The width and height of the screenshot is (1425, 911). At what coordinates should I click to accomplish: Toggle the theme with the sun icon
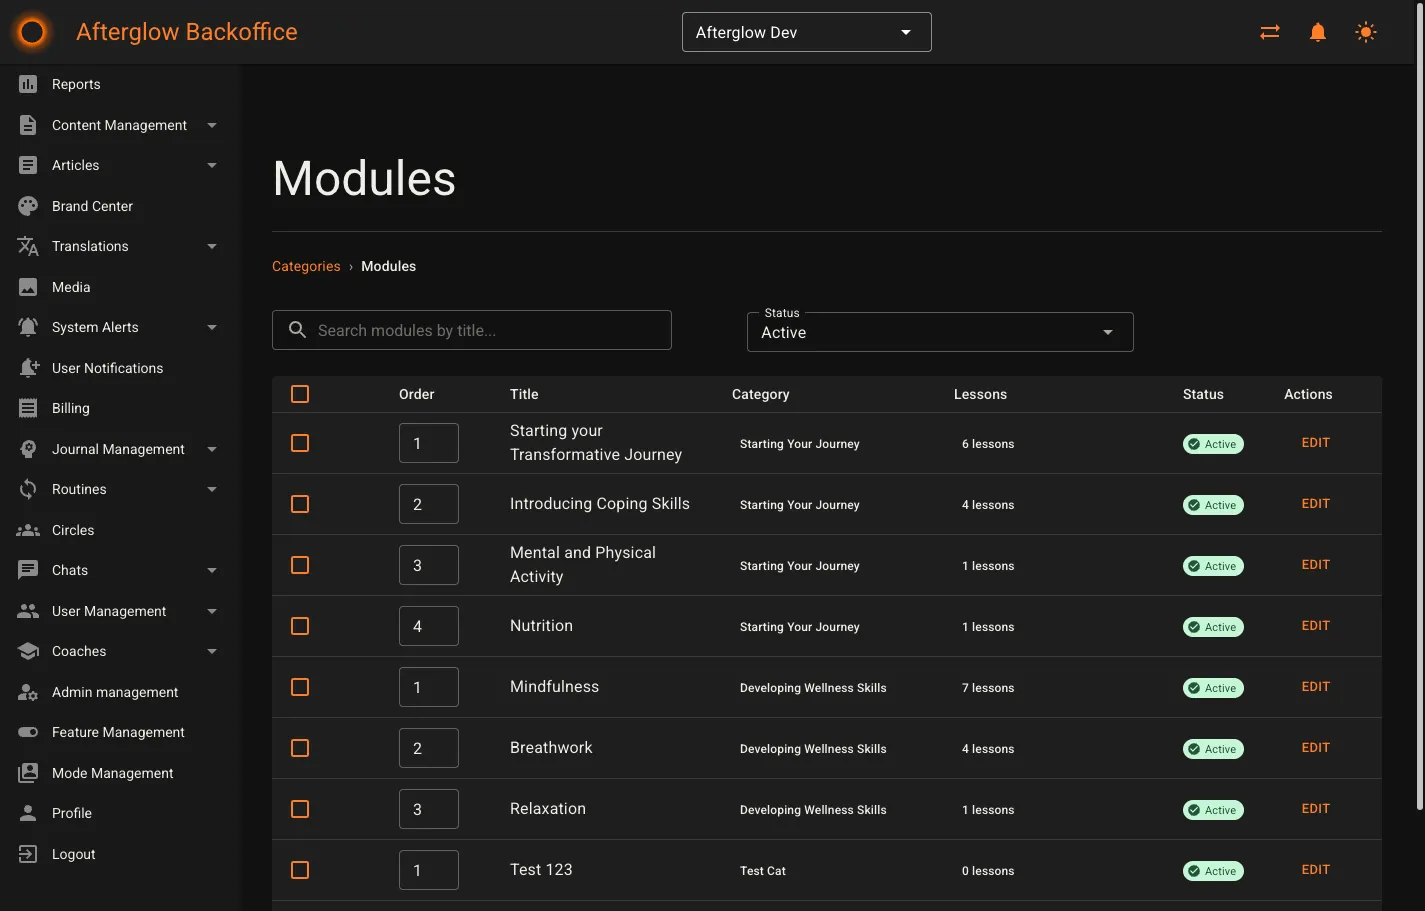point(1365,31)
